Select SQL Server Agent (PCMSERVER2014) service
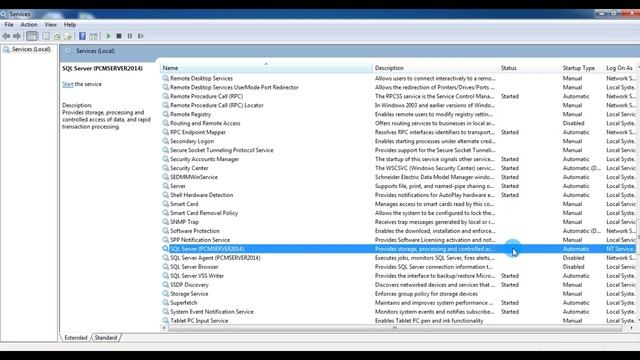This screenshot has width=640, height=360. (x=215, y=258)
